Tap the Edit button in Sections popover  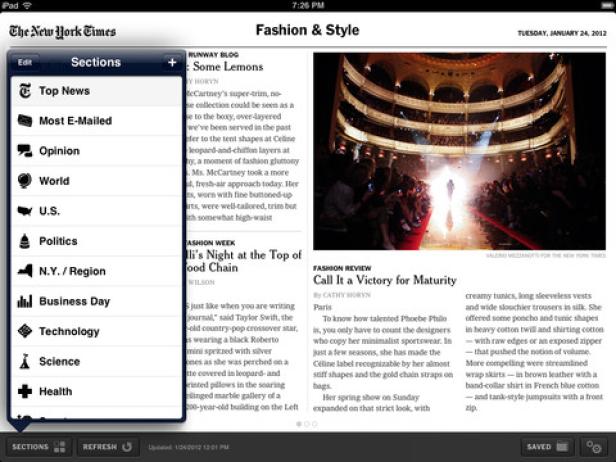tap(24, 62)
